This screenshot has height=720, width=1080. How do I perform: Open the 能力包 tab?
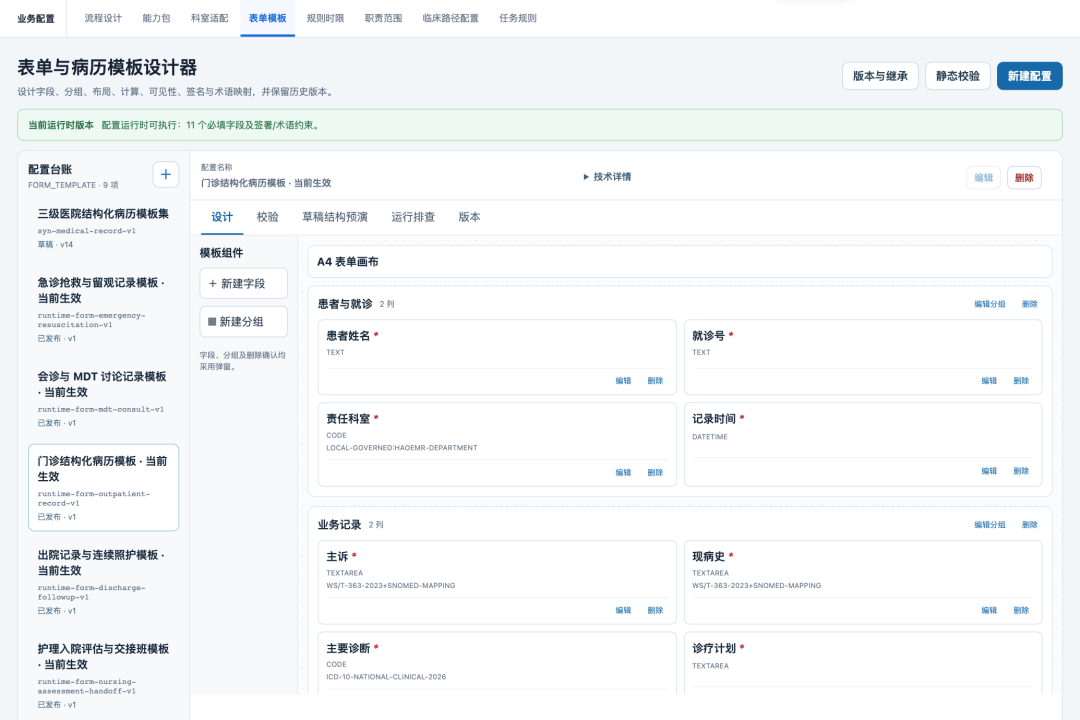[156, 18]
